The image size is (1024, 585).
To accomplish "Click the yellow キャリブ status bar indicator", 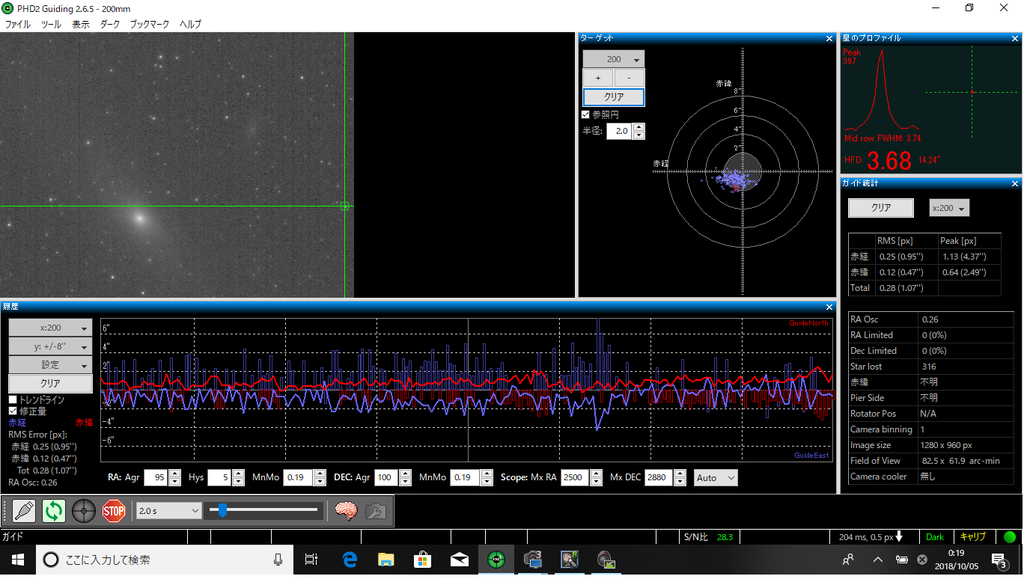I will pyautogui.click(x=972, y=537).
